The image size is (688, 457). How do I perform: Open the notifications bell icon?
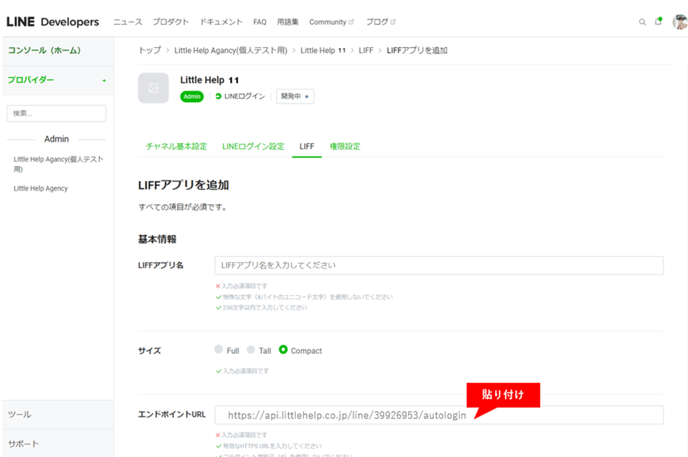658,21
